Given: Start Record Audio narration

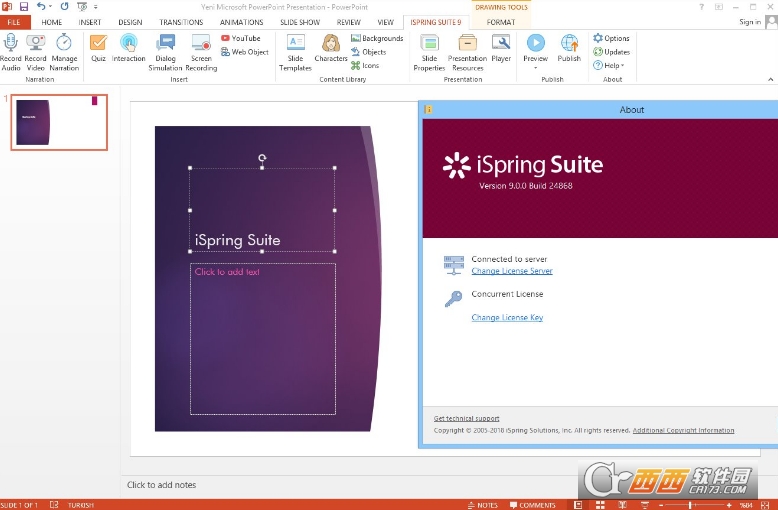Looking at the screenshot, I should point(10,52).
